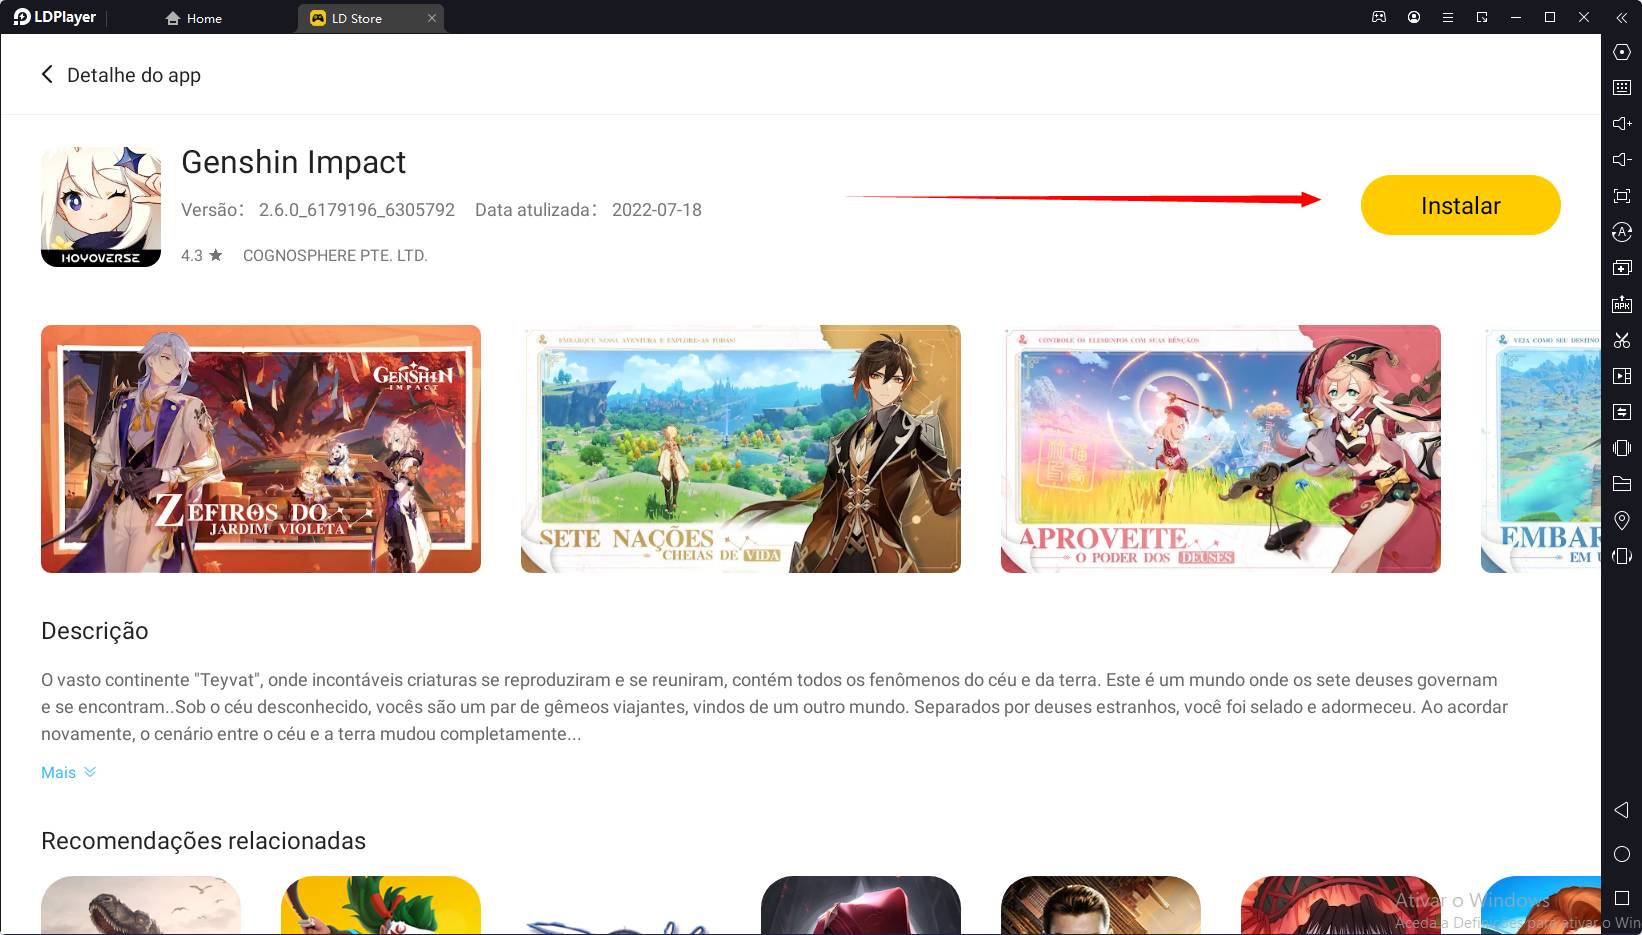Click the Android back triangle button

1622,810
